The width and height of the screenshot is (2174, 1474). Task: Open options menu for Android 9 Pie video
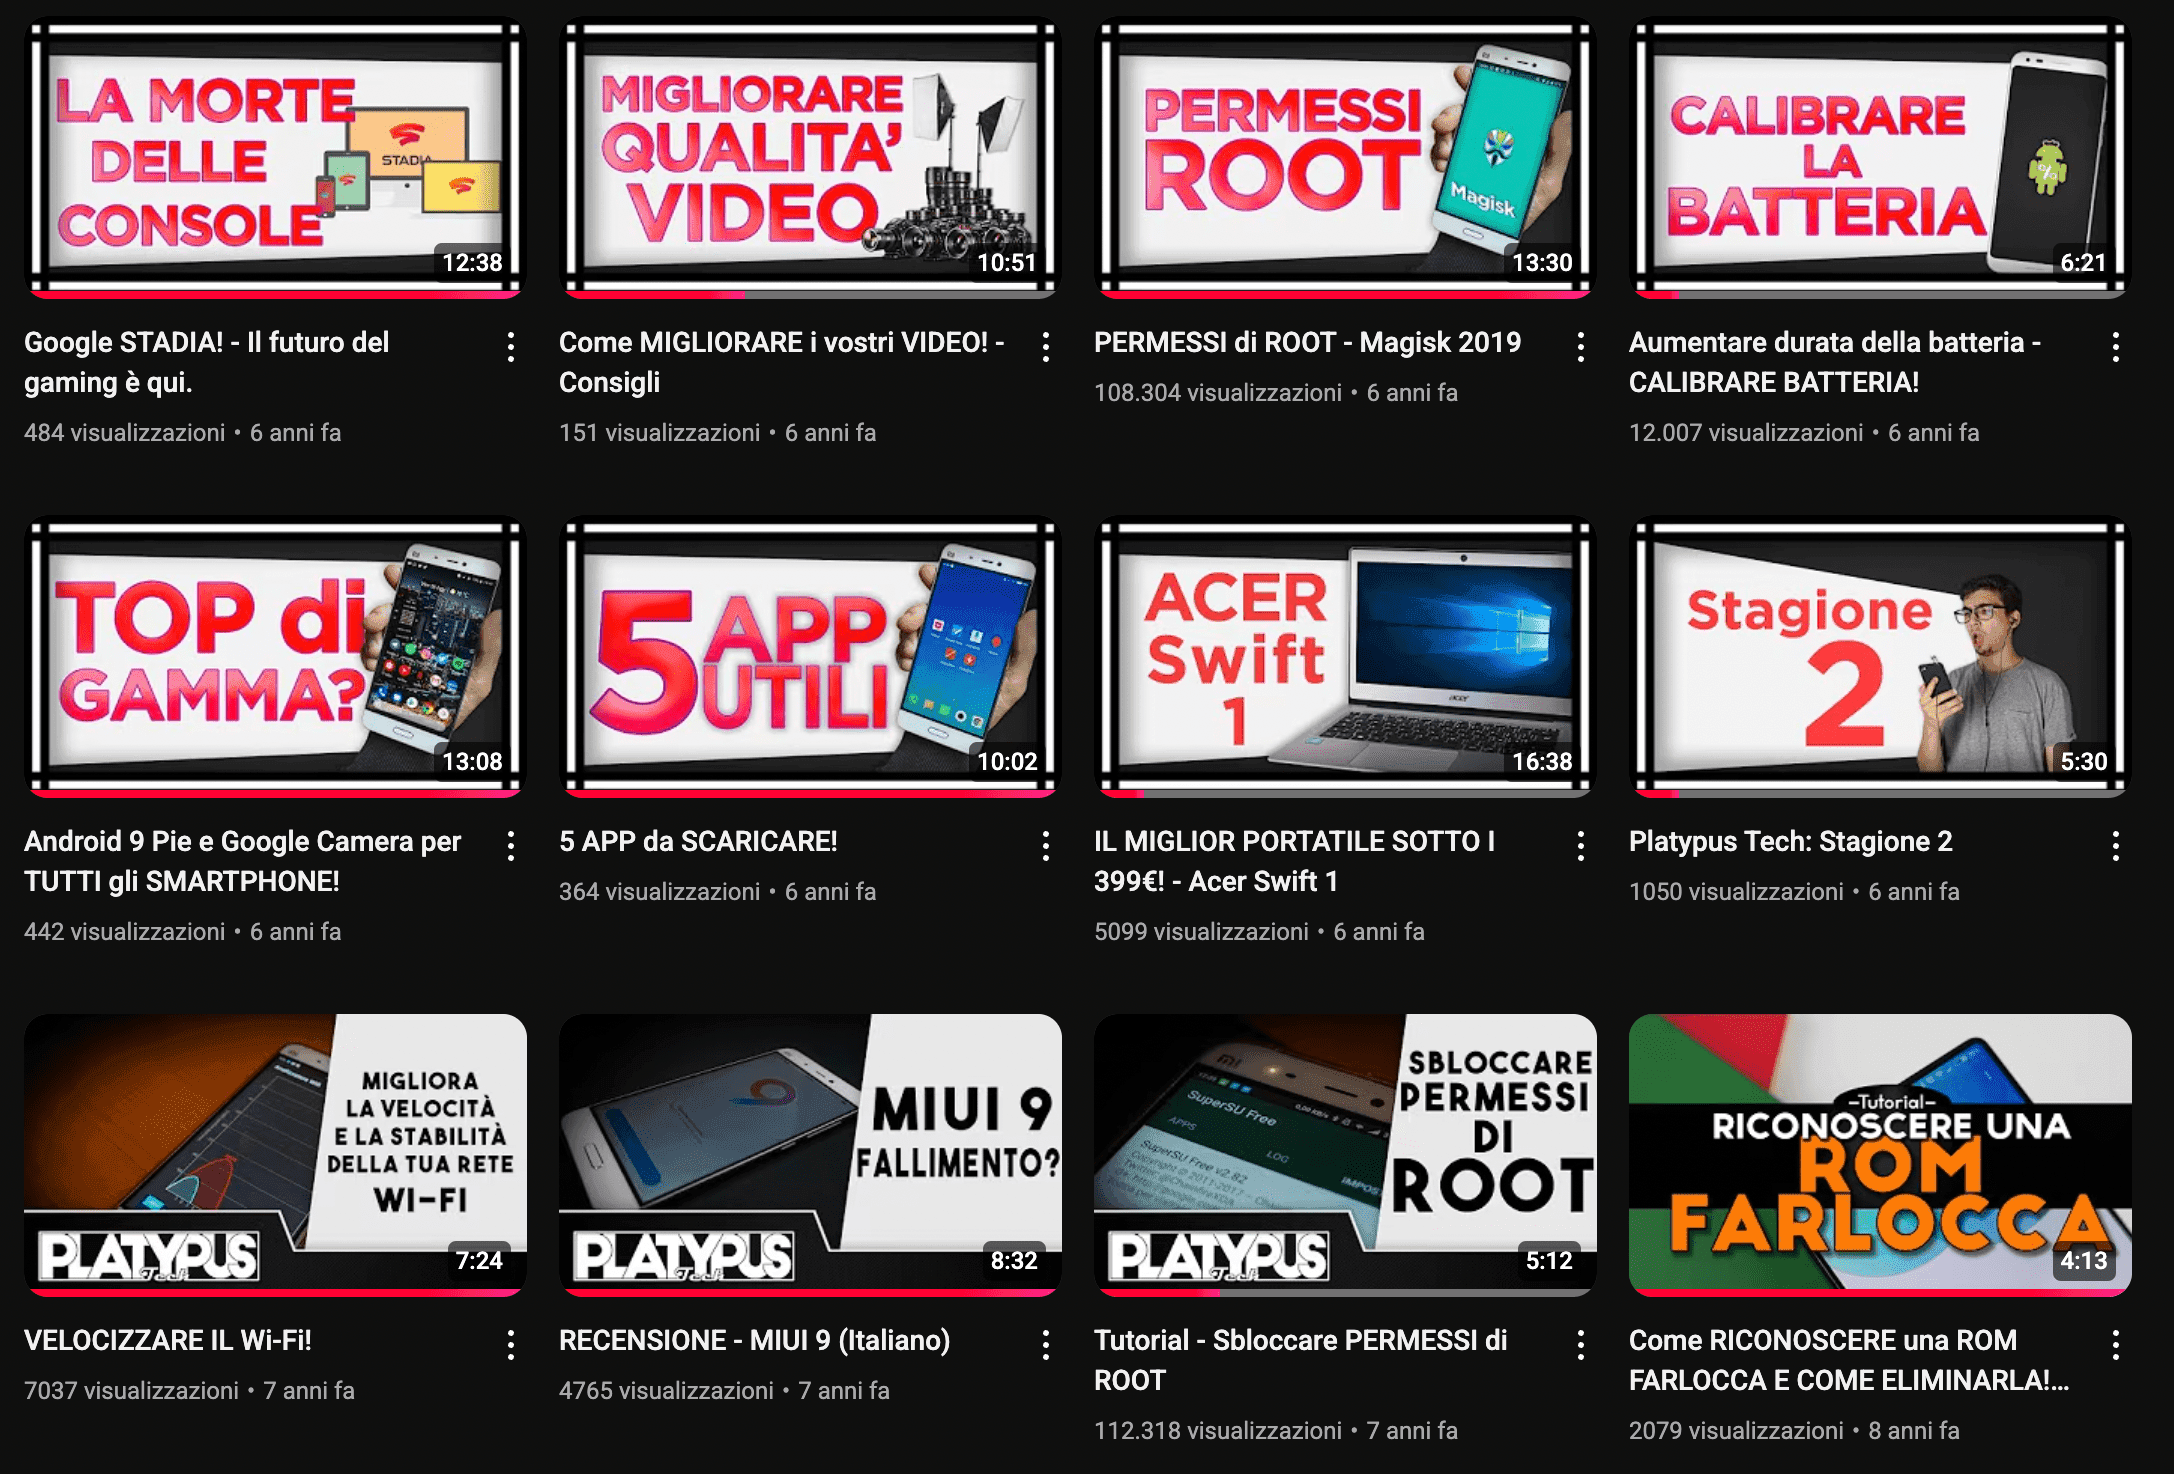pyautogui.click(x=511, y=846)
